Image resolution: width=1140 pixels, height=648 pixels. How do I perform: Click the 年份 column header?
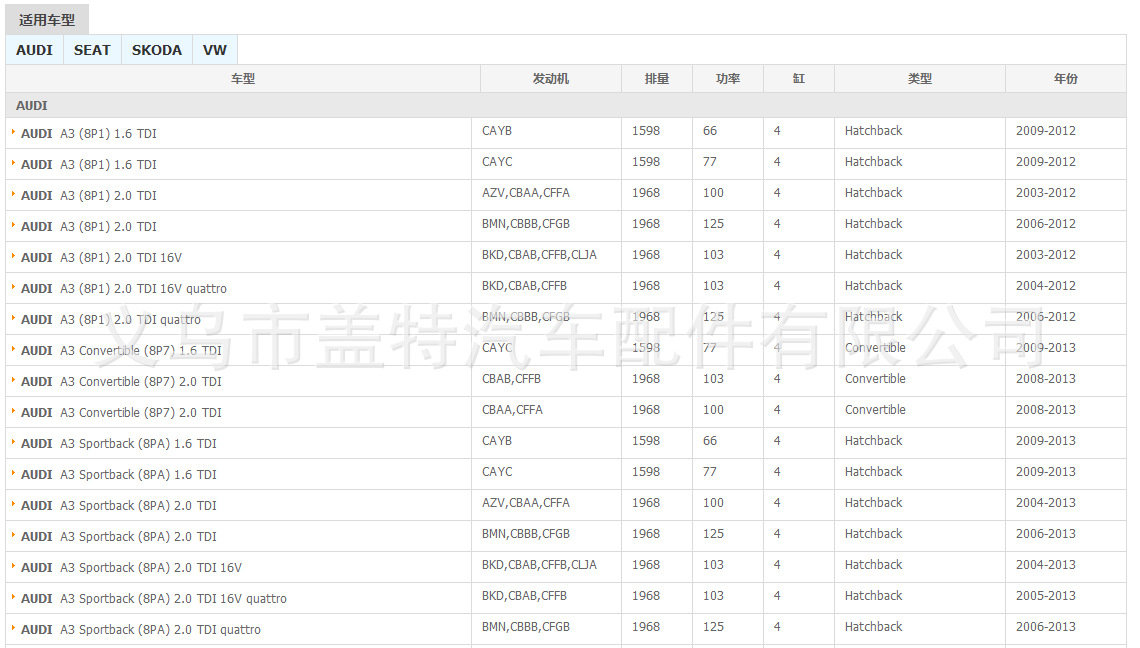(1066, 79)
